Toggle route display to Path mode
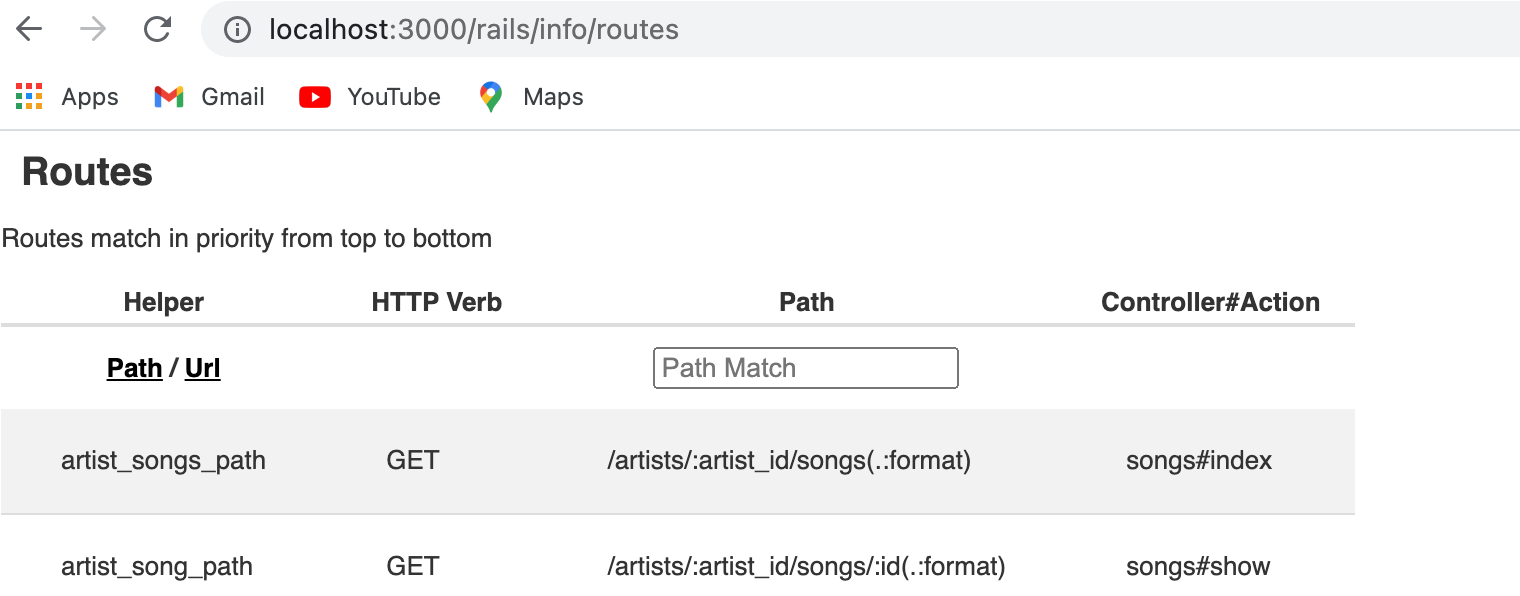Screen dimensions: 1520x596 click(x=134, y=368)
